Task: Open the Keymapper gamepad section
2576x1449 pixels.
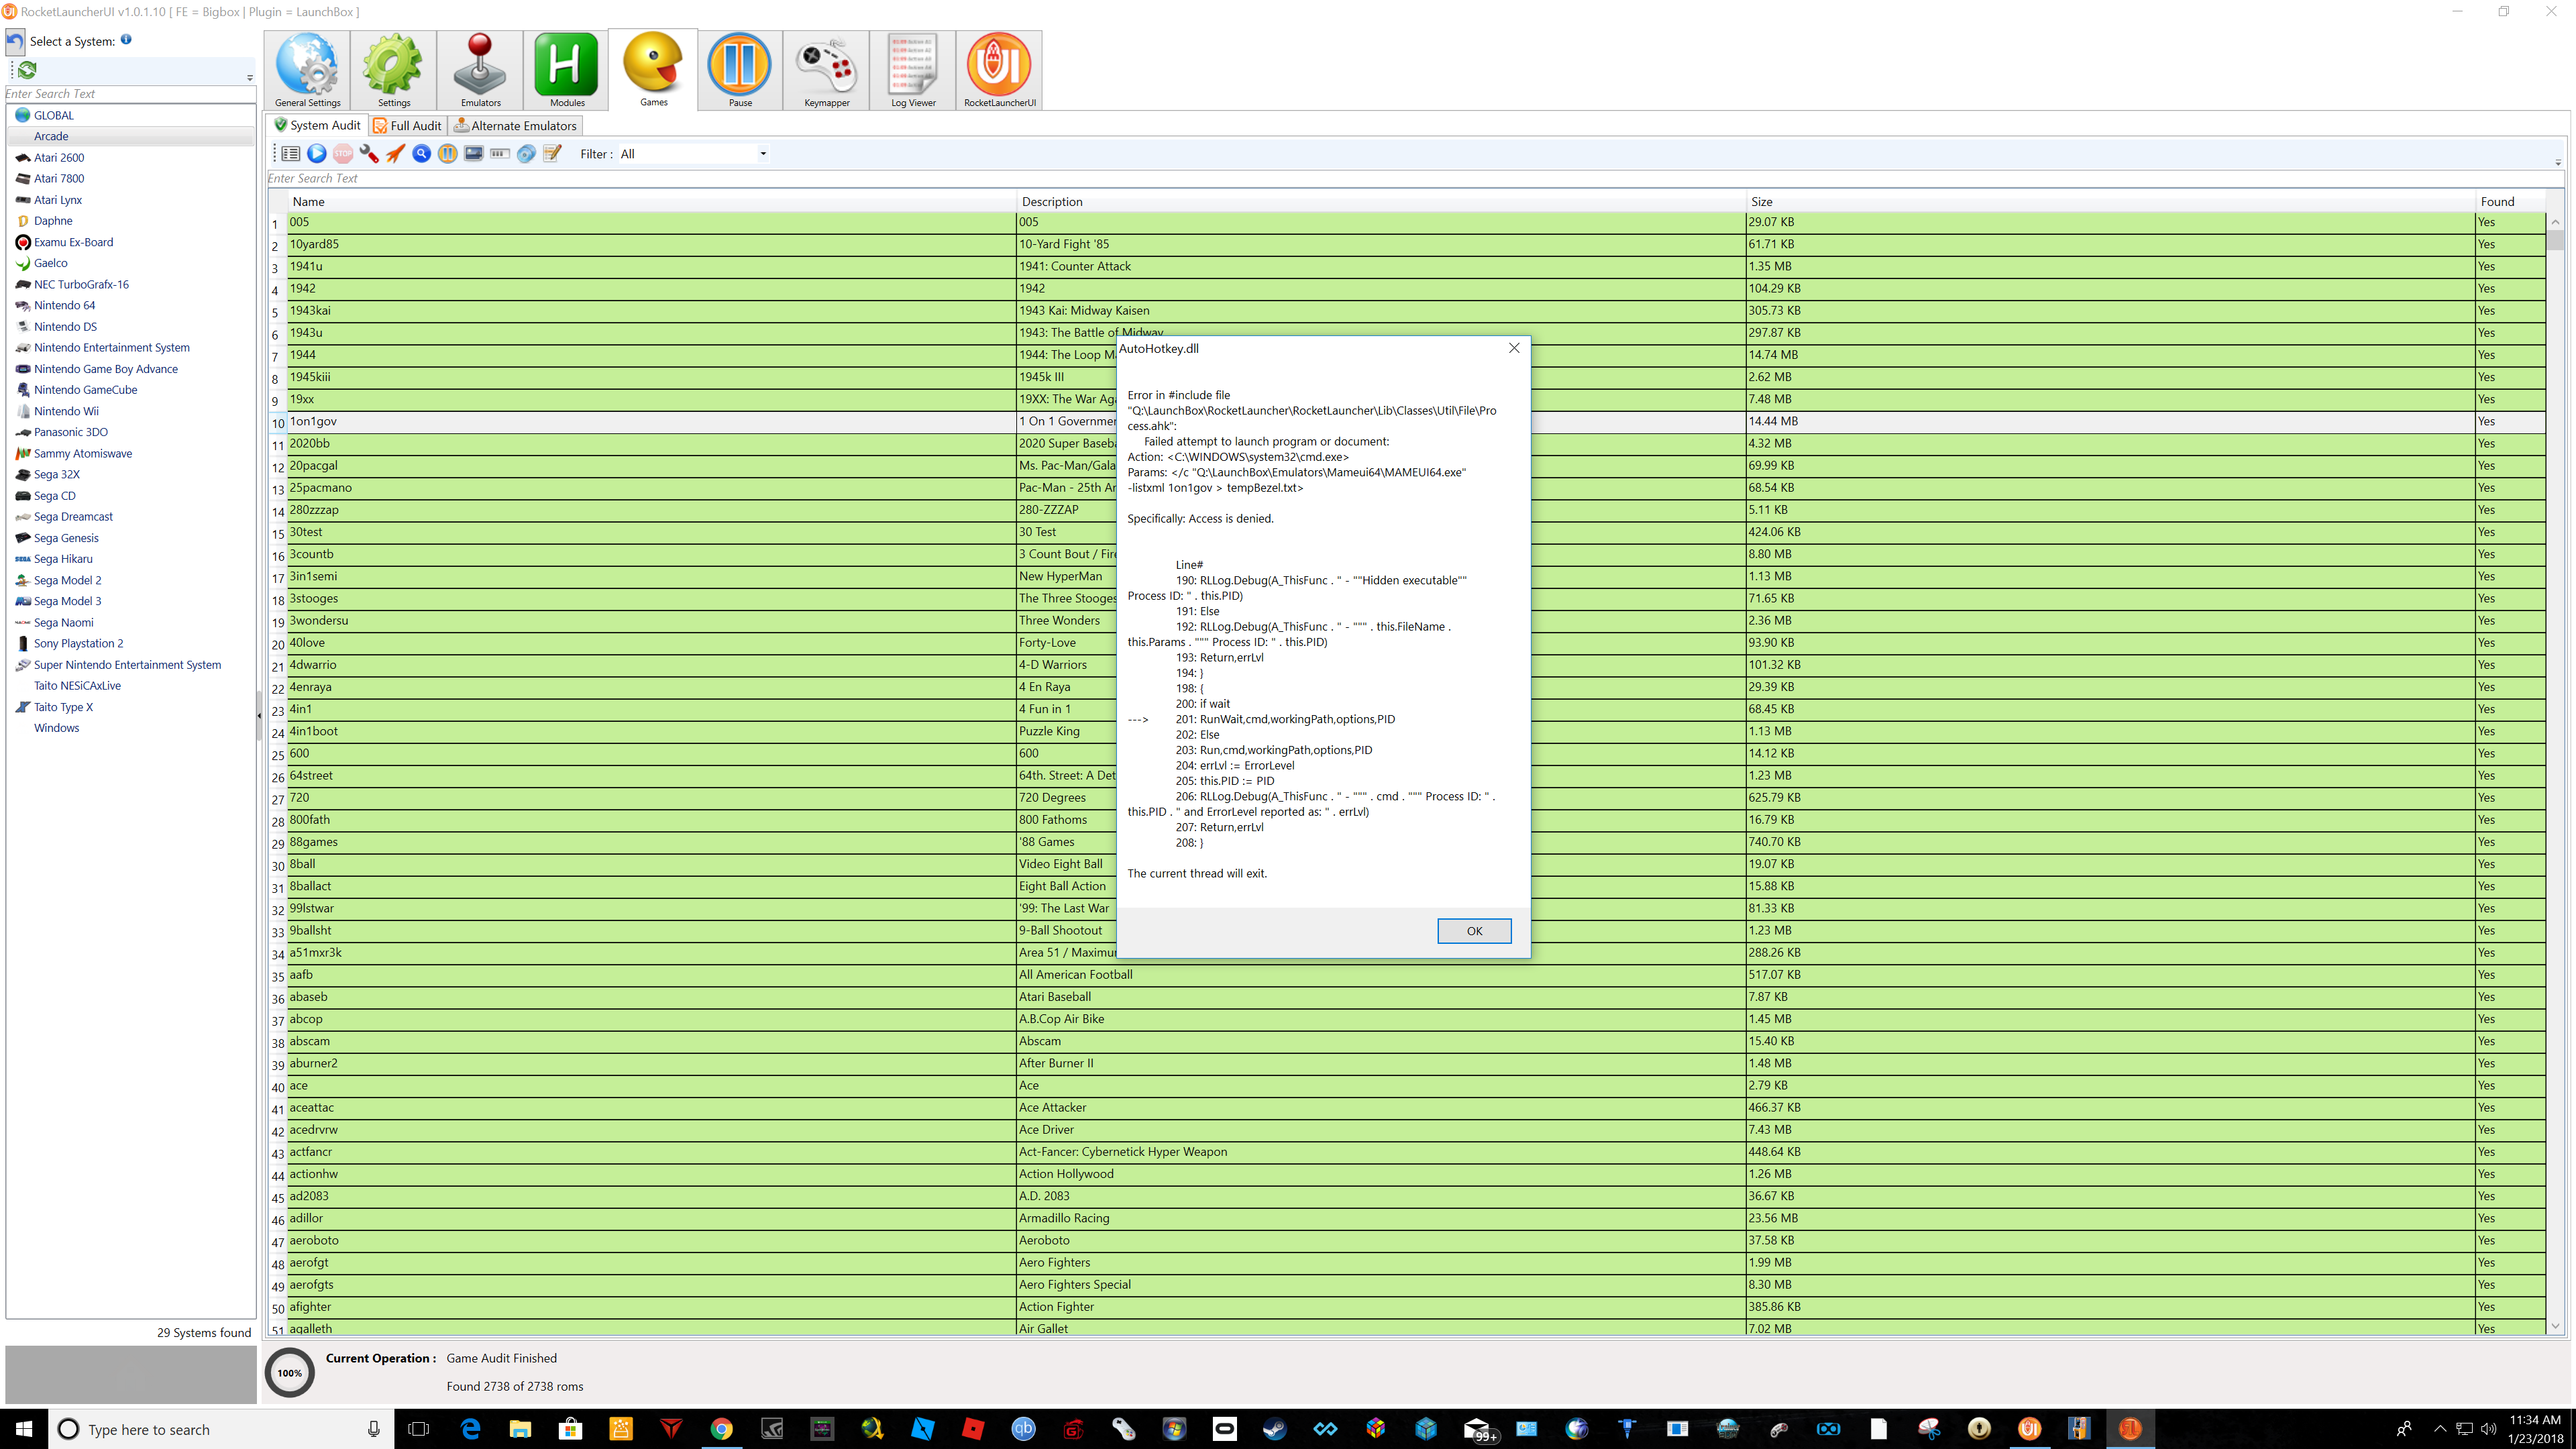Action: tap(826, 70)
